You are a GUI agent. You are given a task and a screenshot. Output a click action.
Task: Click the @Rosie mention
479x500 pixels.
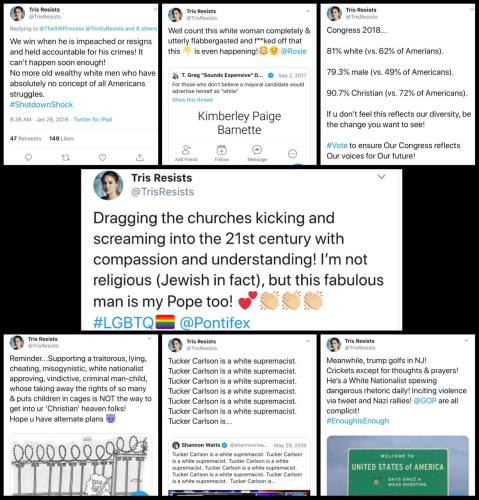293,51
